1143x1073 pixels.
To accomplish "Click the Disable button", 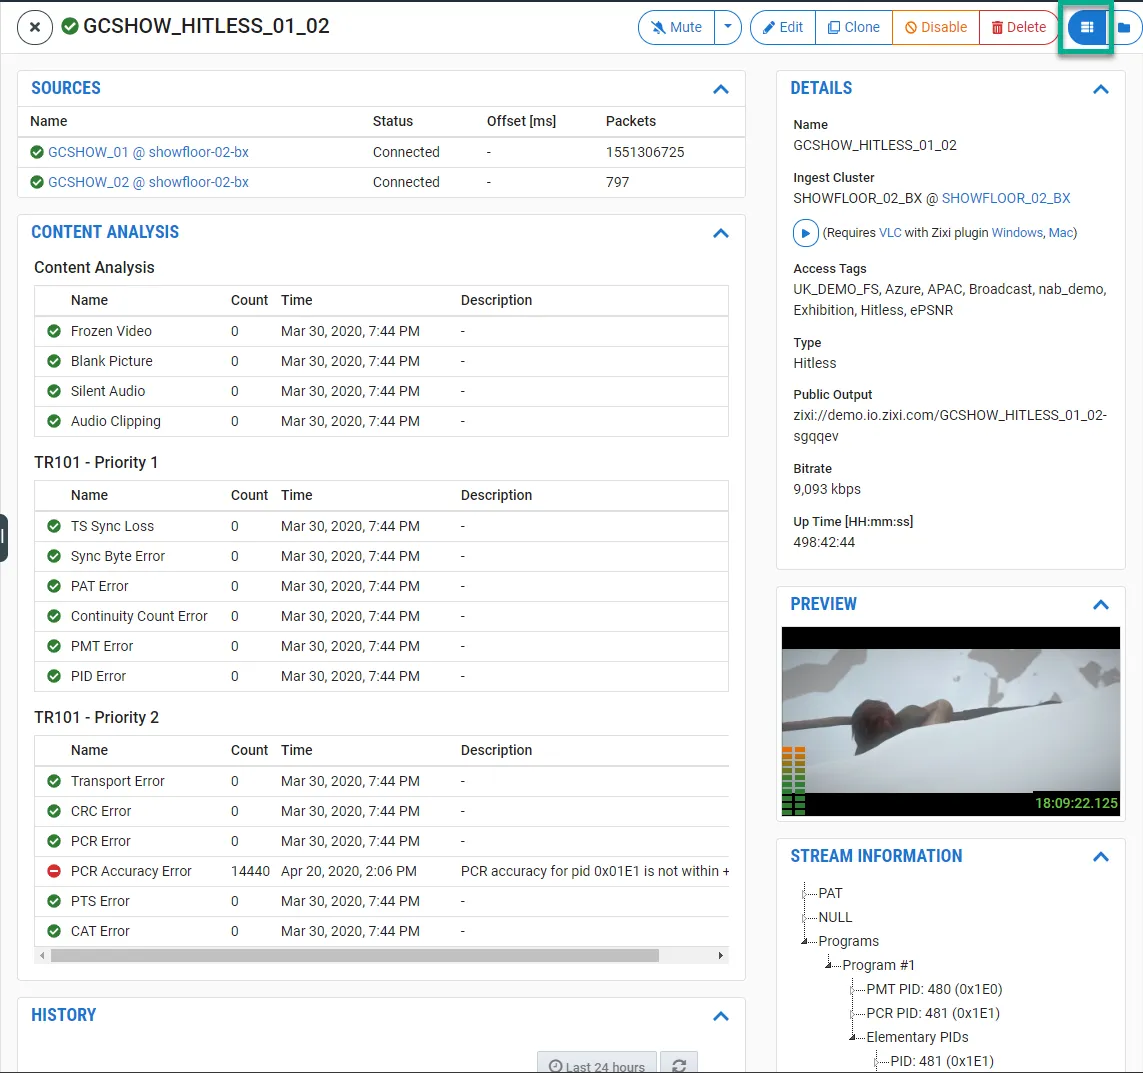I will click(x=936, y=28).
